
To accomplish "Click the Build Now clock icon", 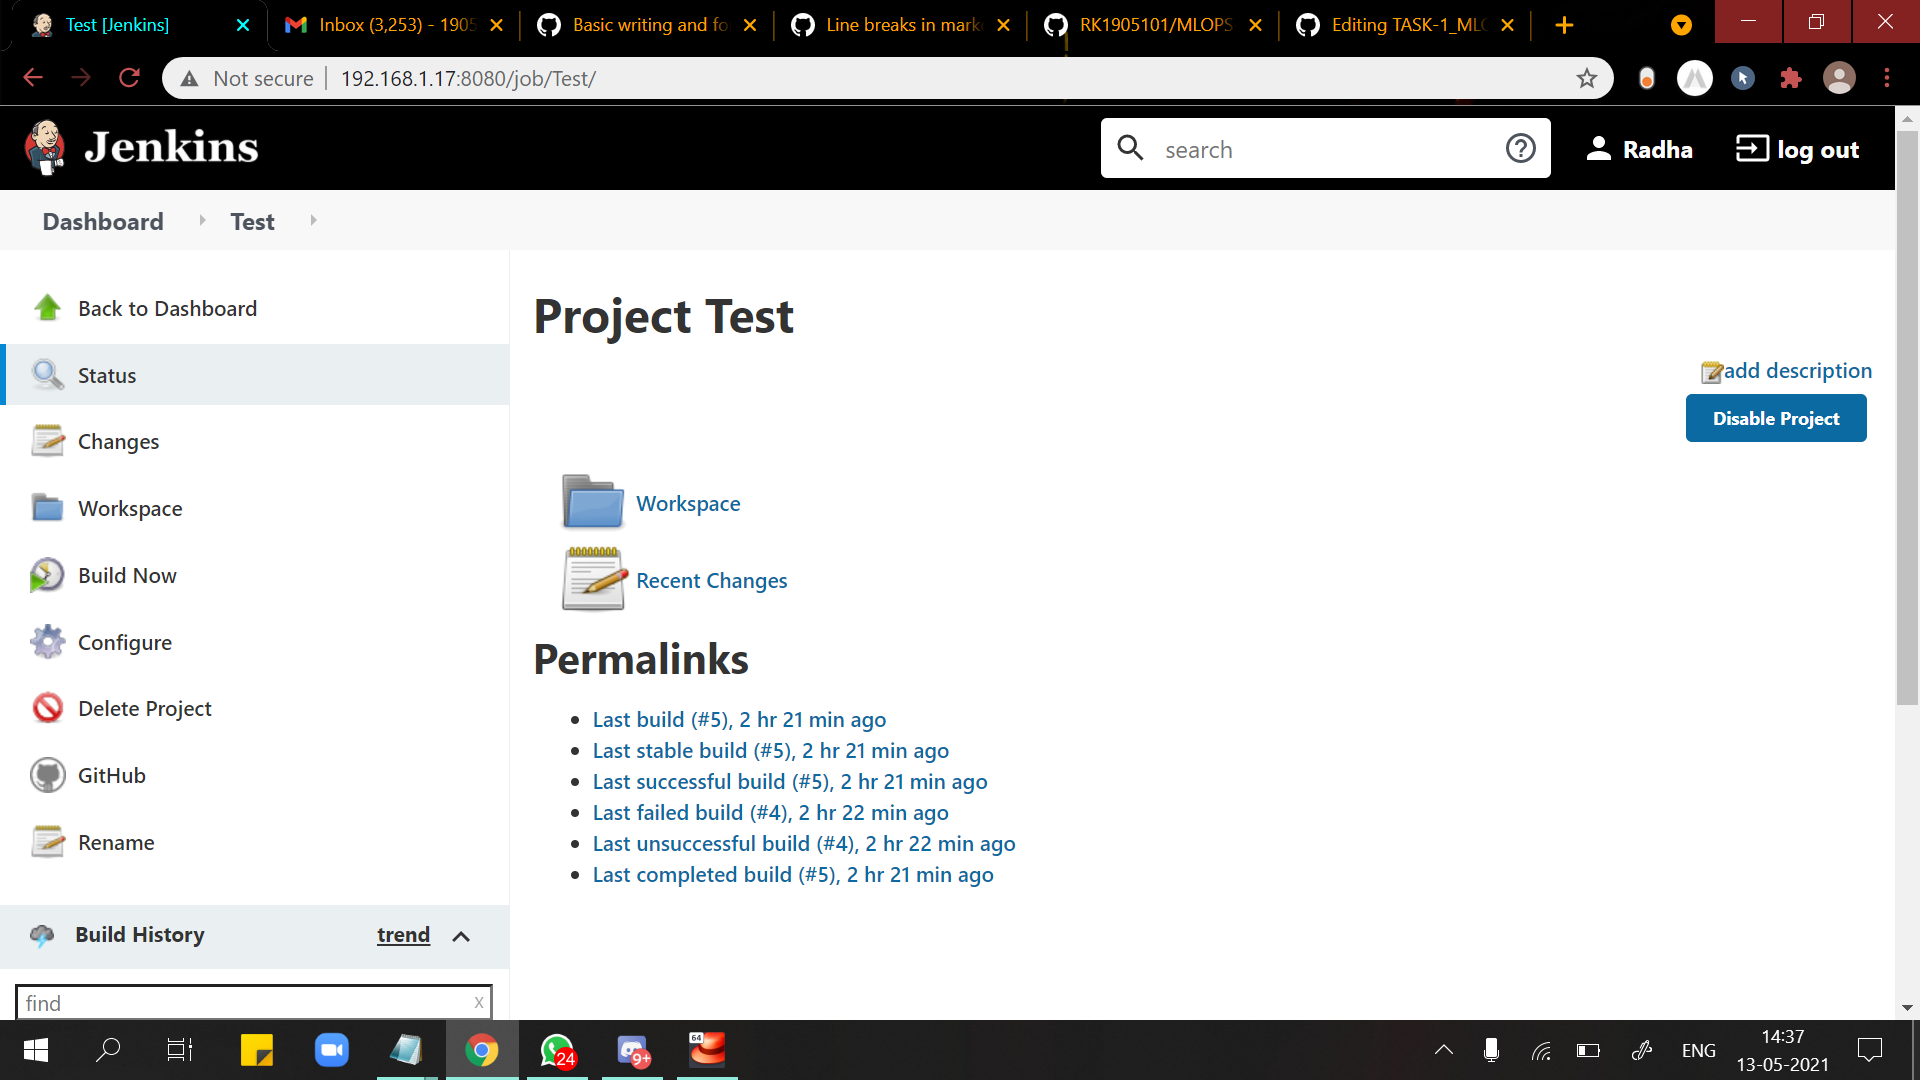I will [x=47, y=575].
